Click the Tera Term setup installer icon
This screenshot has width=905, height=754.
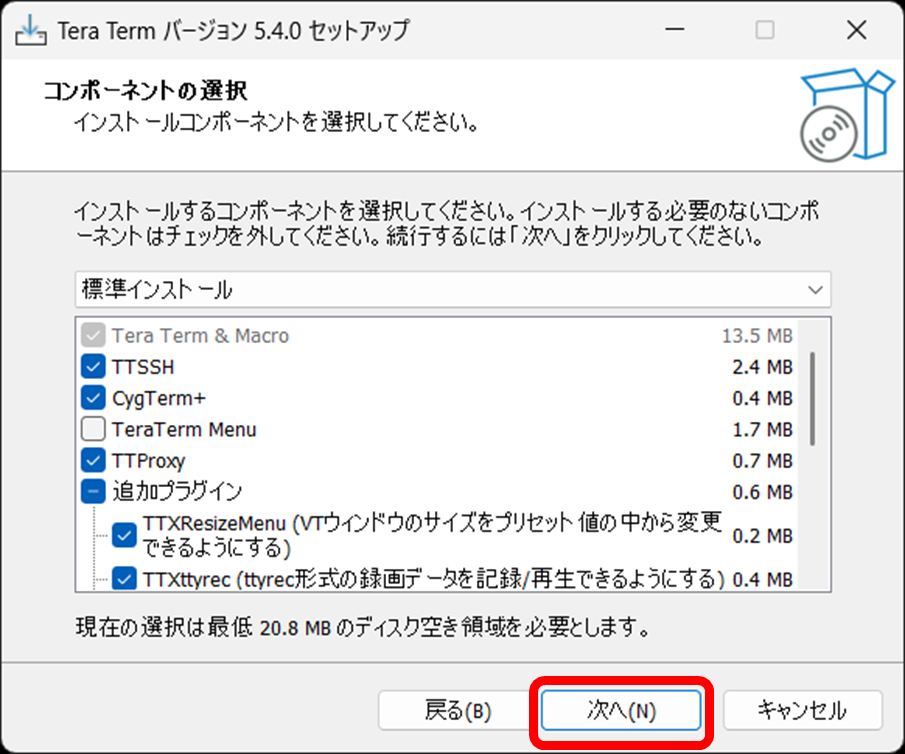31,31
